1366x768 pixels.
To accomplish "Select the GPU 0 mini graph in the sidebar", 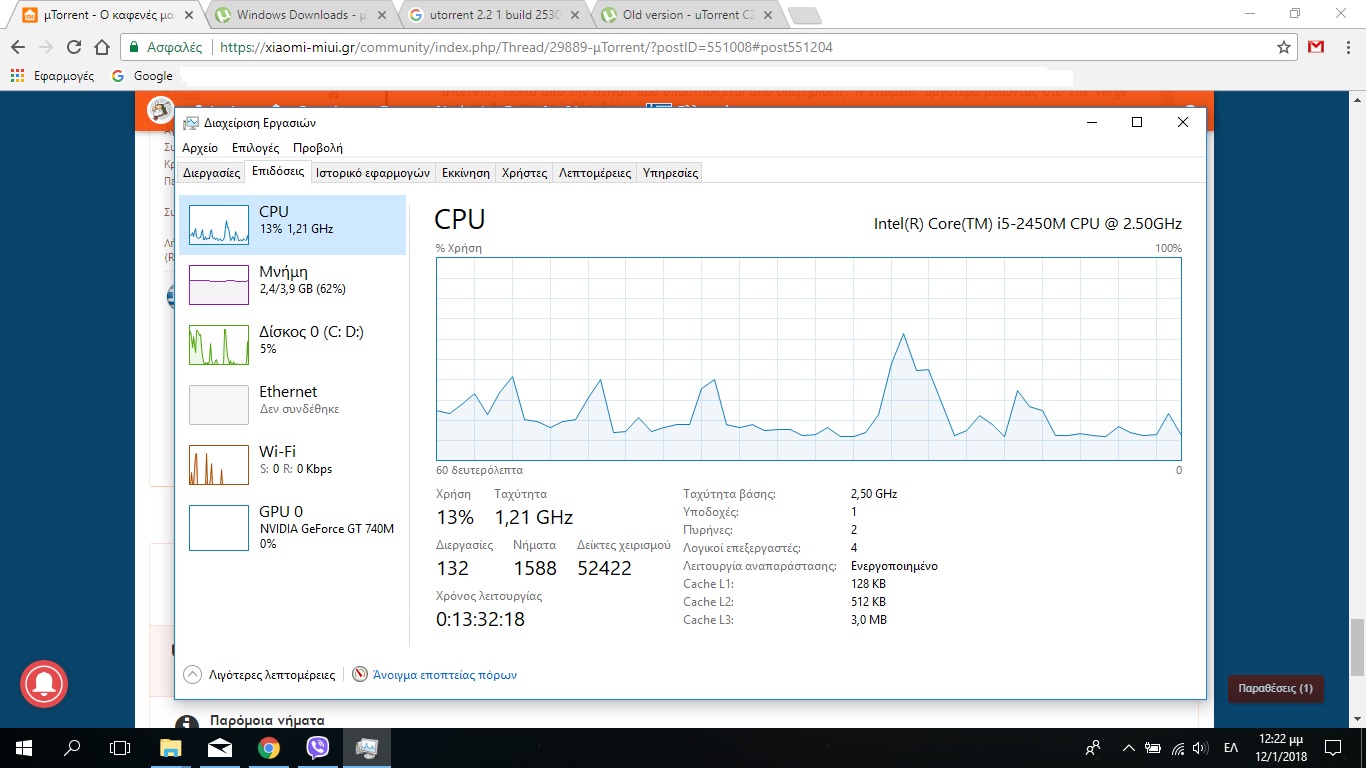I will point(219,528).
